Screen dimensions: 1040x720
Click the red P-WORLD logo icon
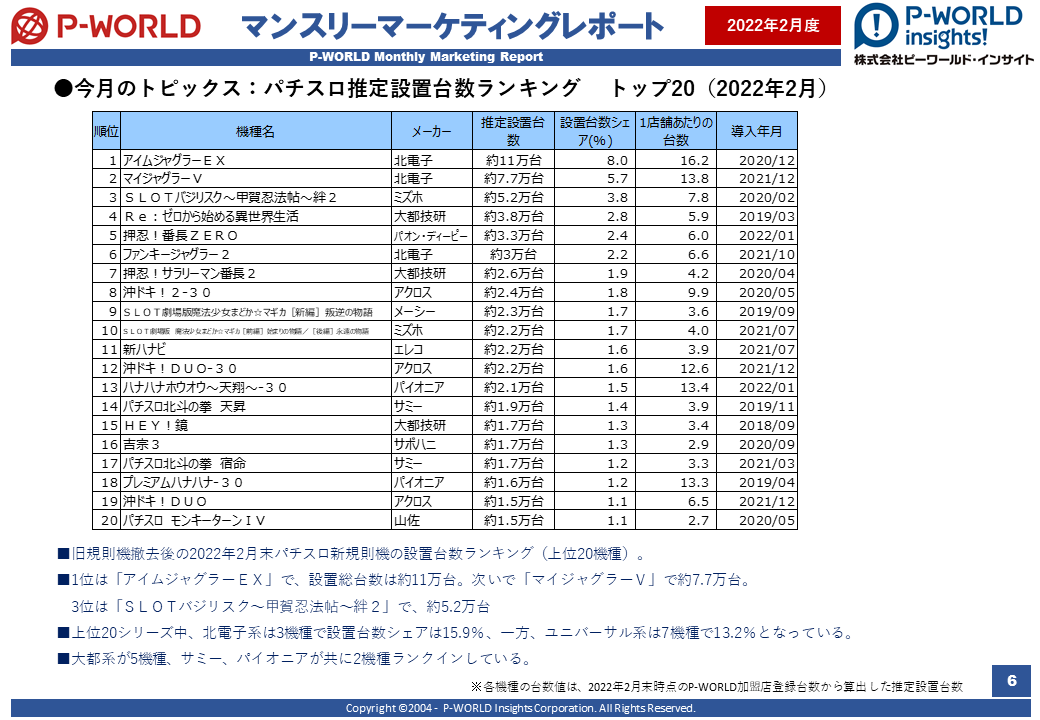(30, 26)
